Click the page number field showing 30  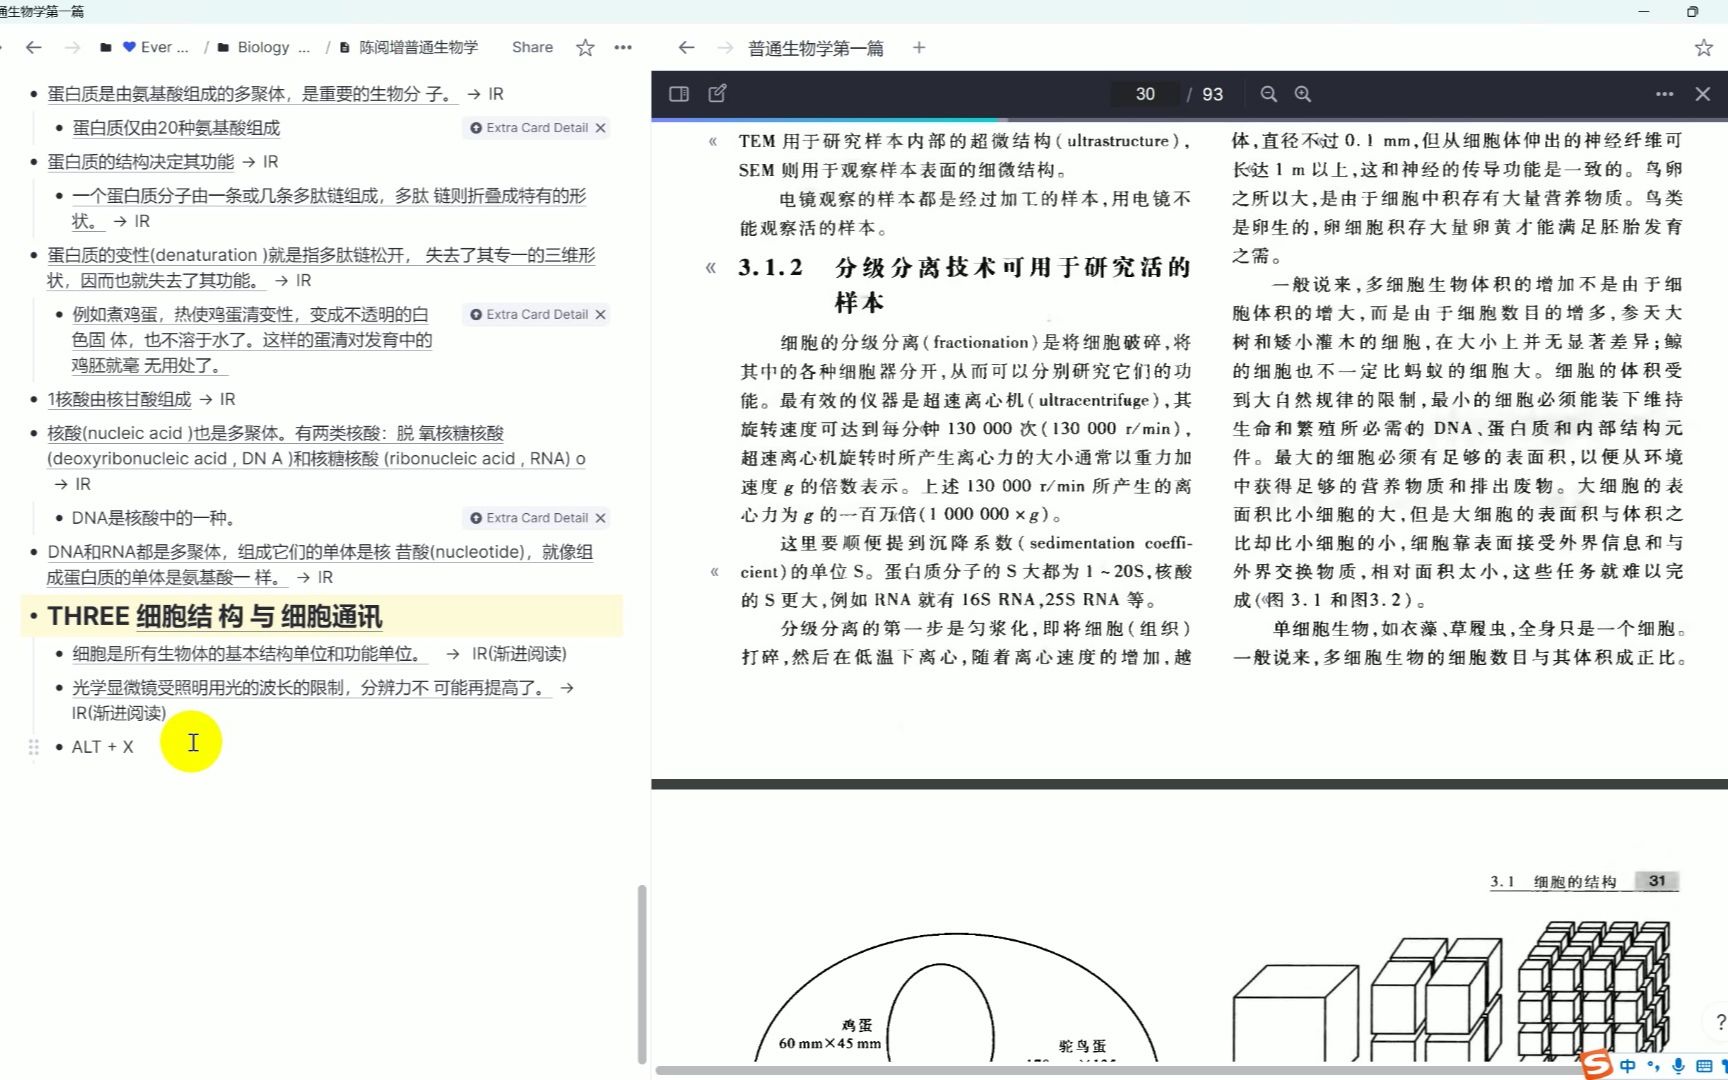tap(1144, 93)
